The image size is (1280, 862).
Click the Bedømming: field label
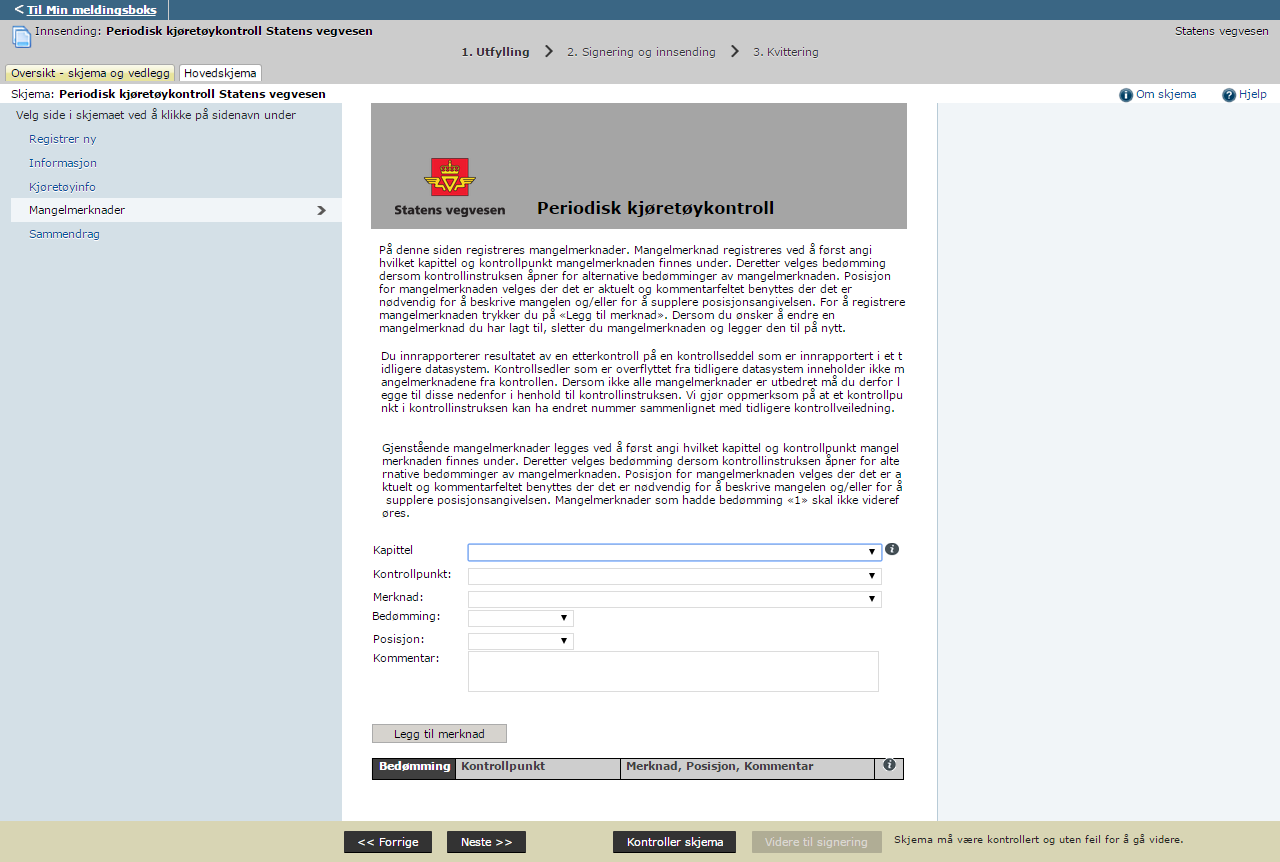(x=406, y=616)
